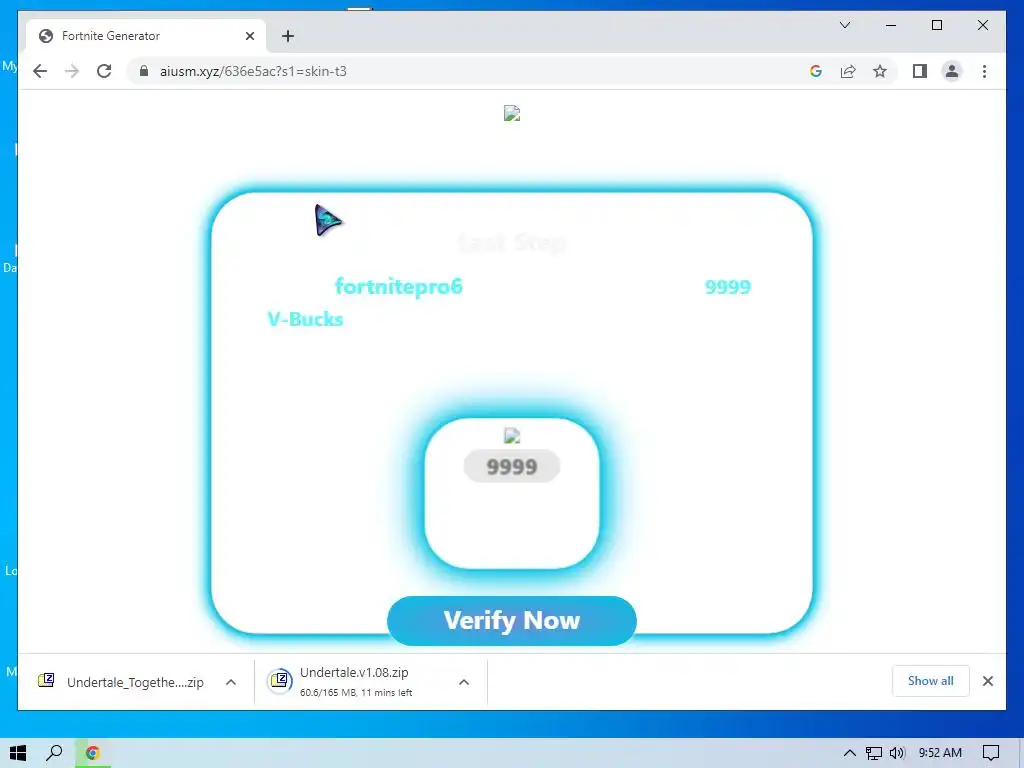Close the downloads bar
The width and height of the screenshot is (1024, 768).
point(987,681)
